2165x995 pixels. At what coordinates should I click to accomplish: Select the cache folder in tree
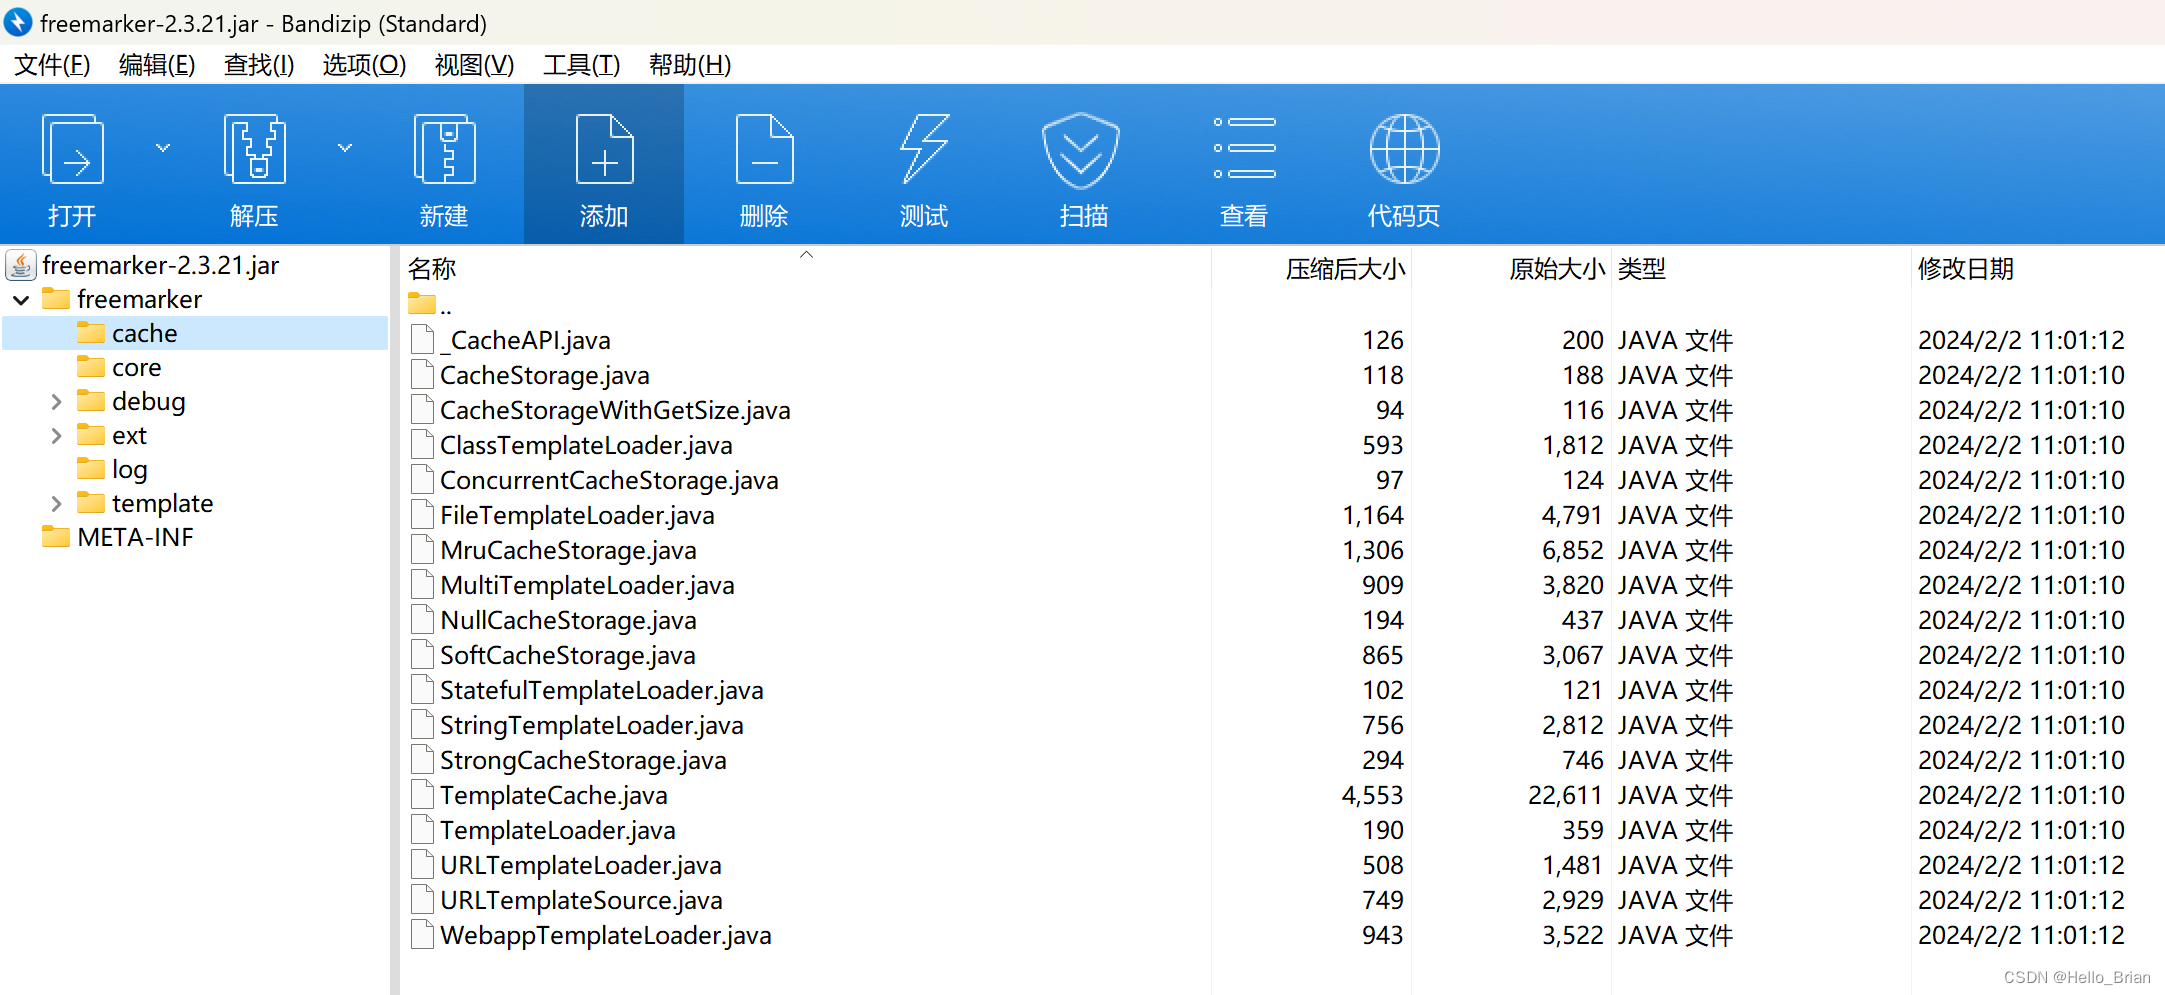pos(144,333)
